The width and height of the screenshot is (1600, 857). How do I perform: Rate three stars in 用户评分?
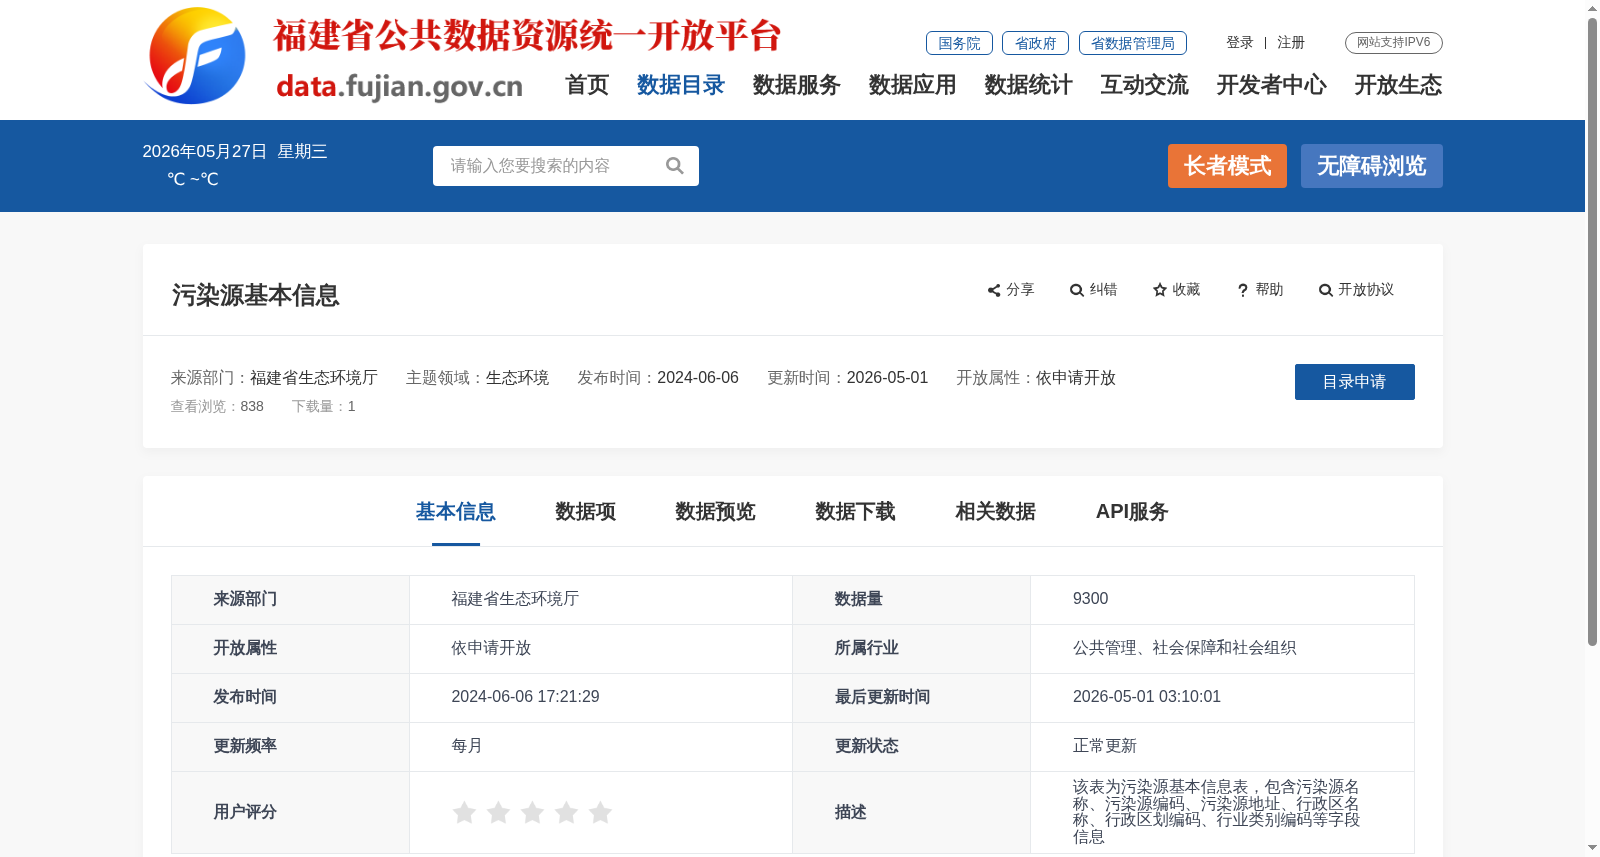point(532,812)
